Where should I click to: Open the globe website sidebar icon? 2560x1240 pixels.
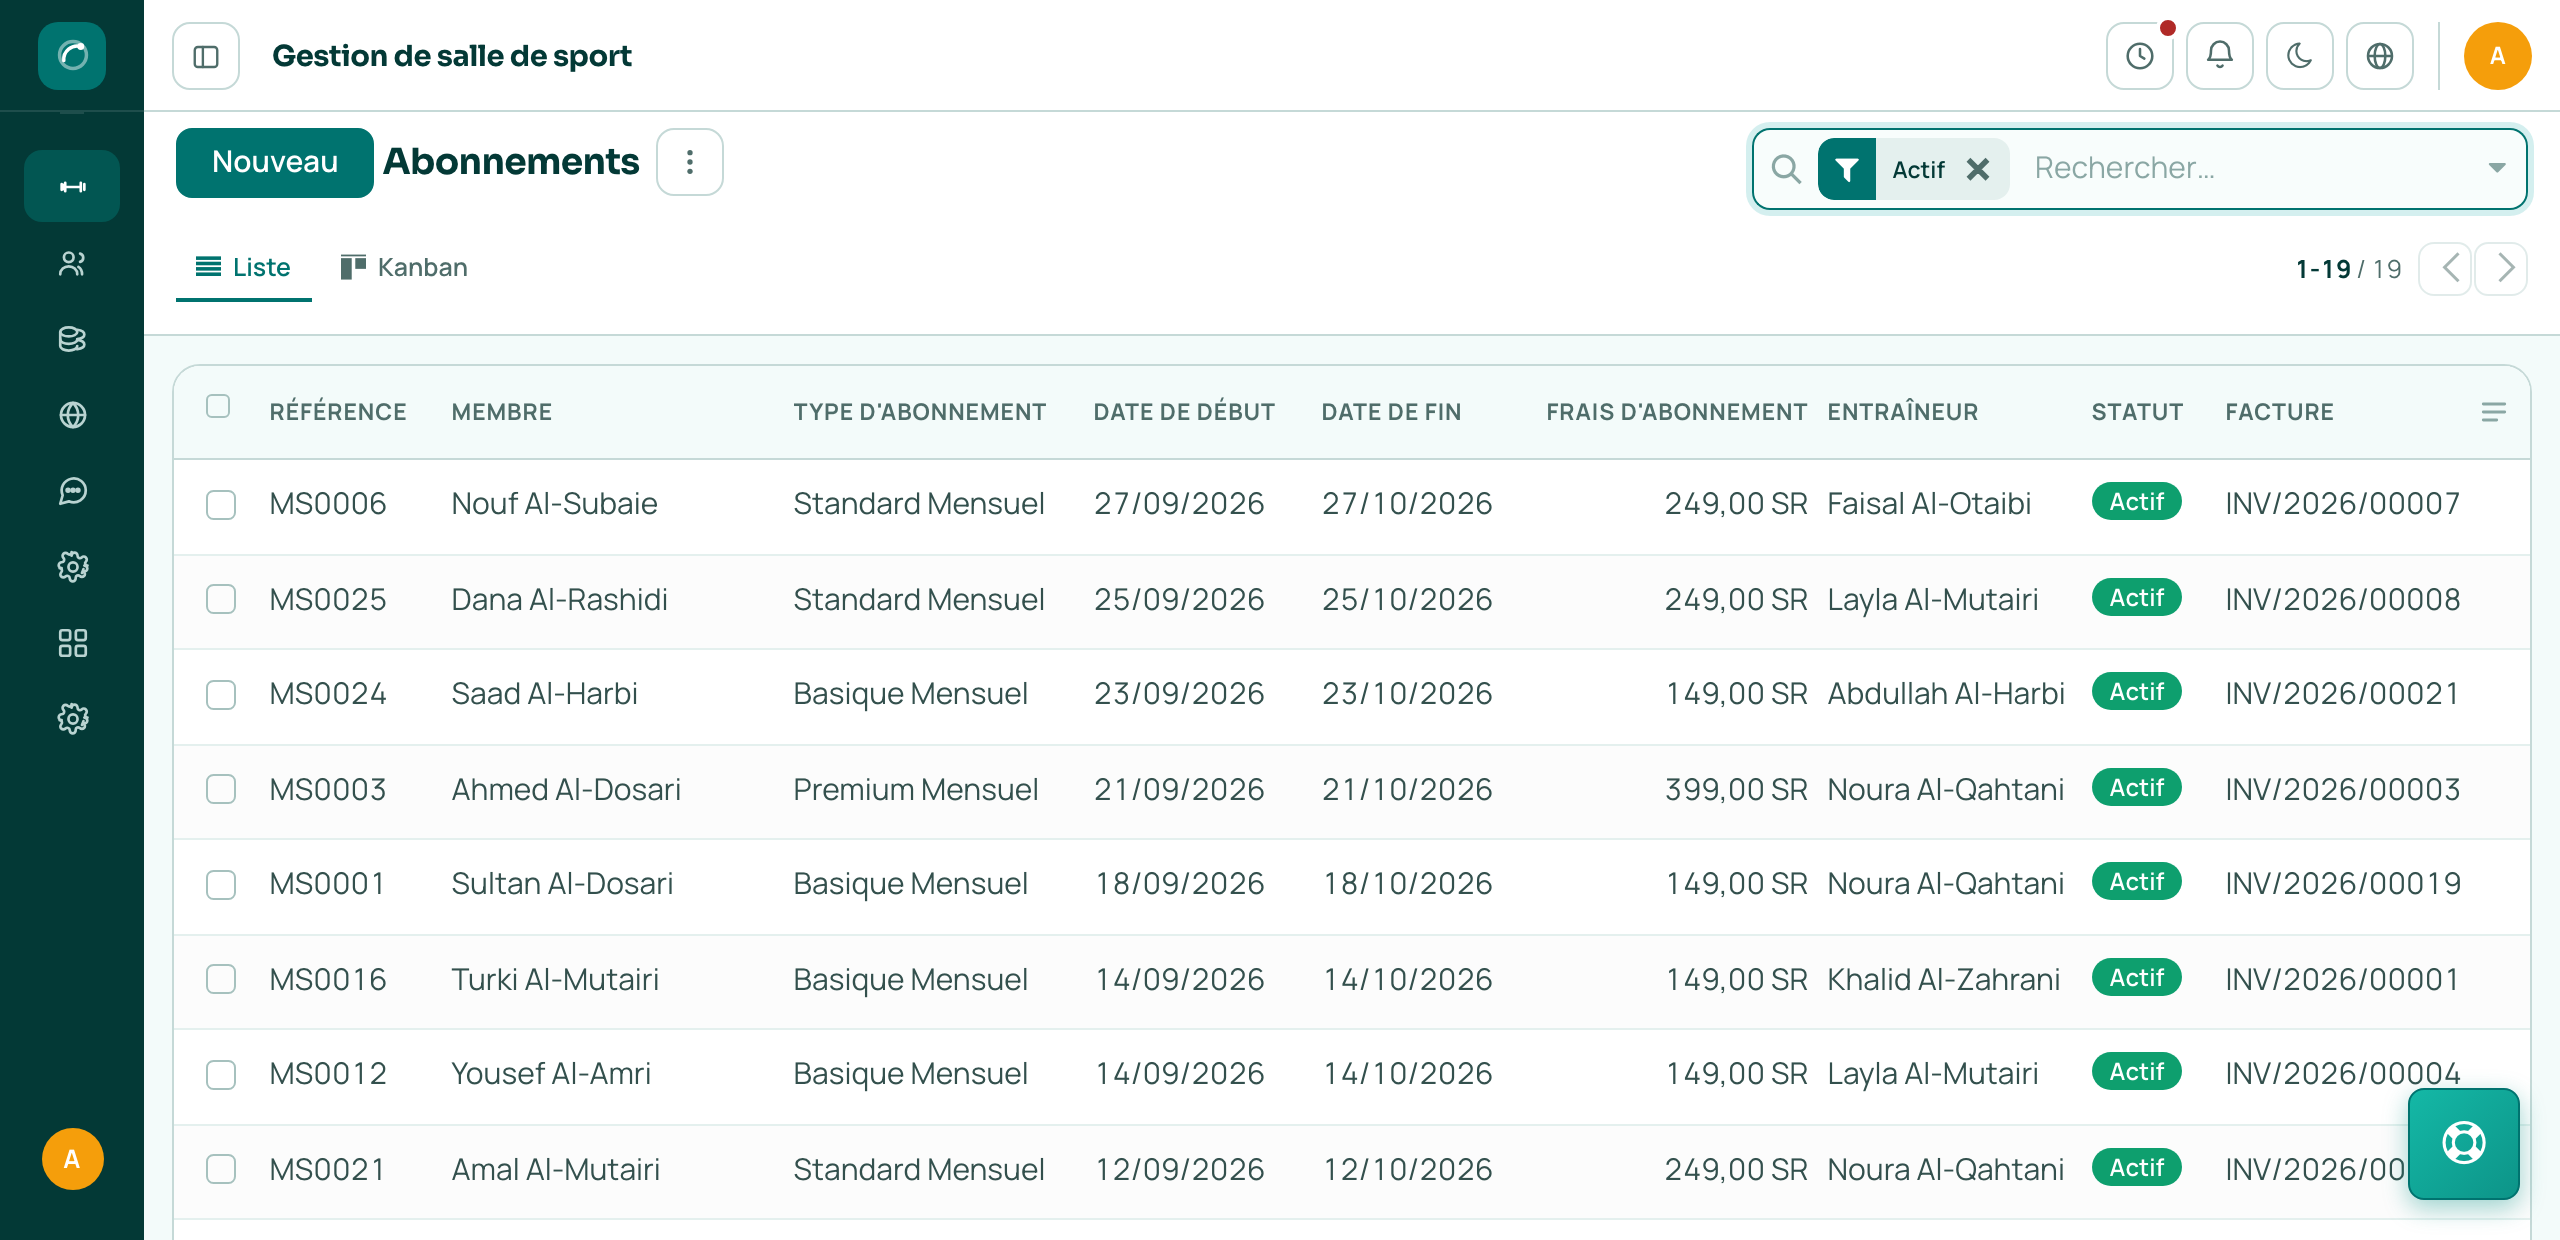pyautogui.click(x=72, y=415)
